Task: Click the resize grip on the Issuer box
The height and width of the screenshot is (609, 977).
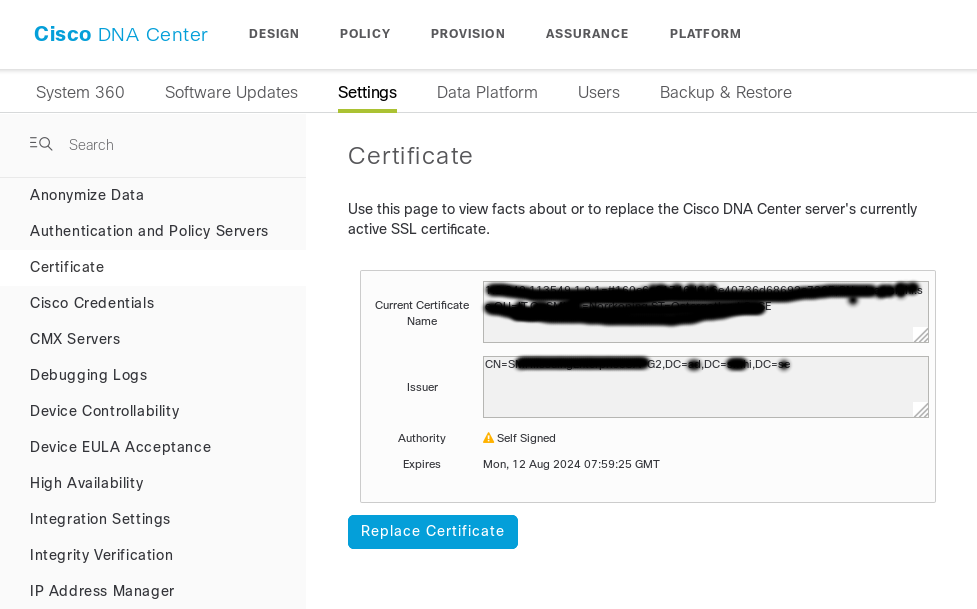Action: [x=919, y=411]
